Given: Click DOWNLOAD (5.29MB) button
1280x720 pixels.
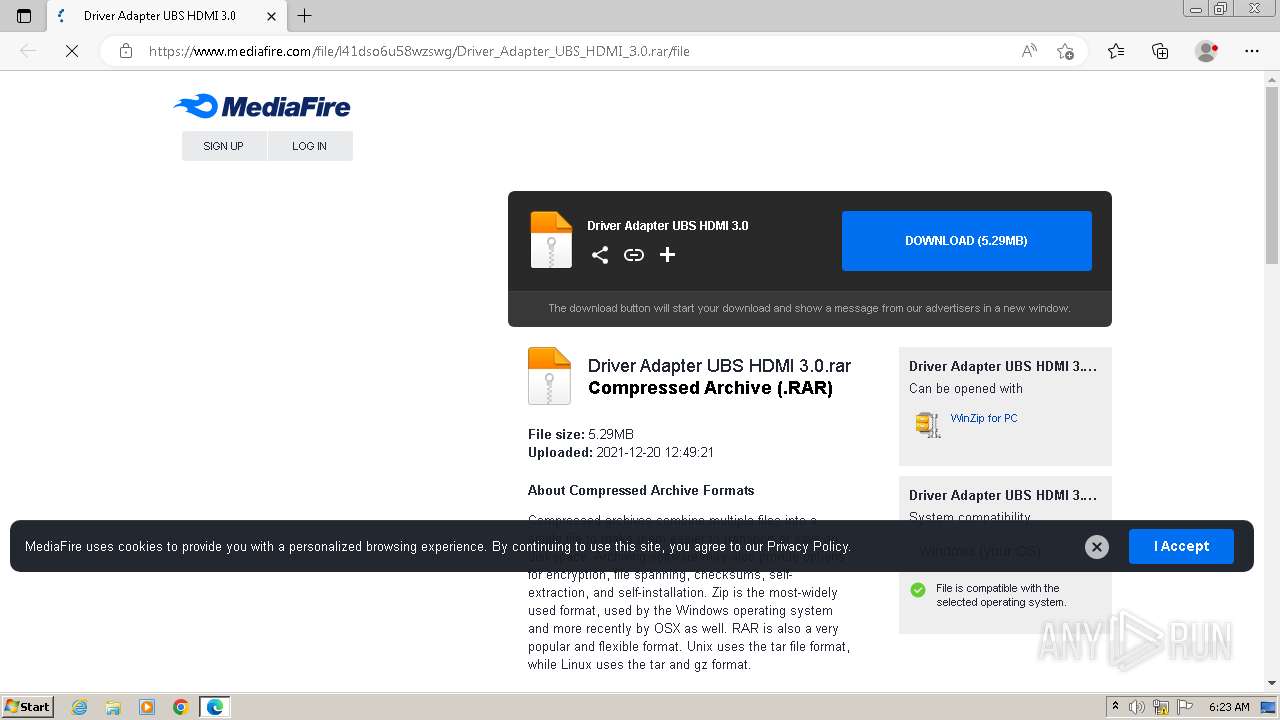Looking at the screenshot, I should pos(967,241).
